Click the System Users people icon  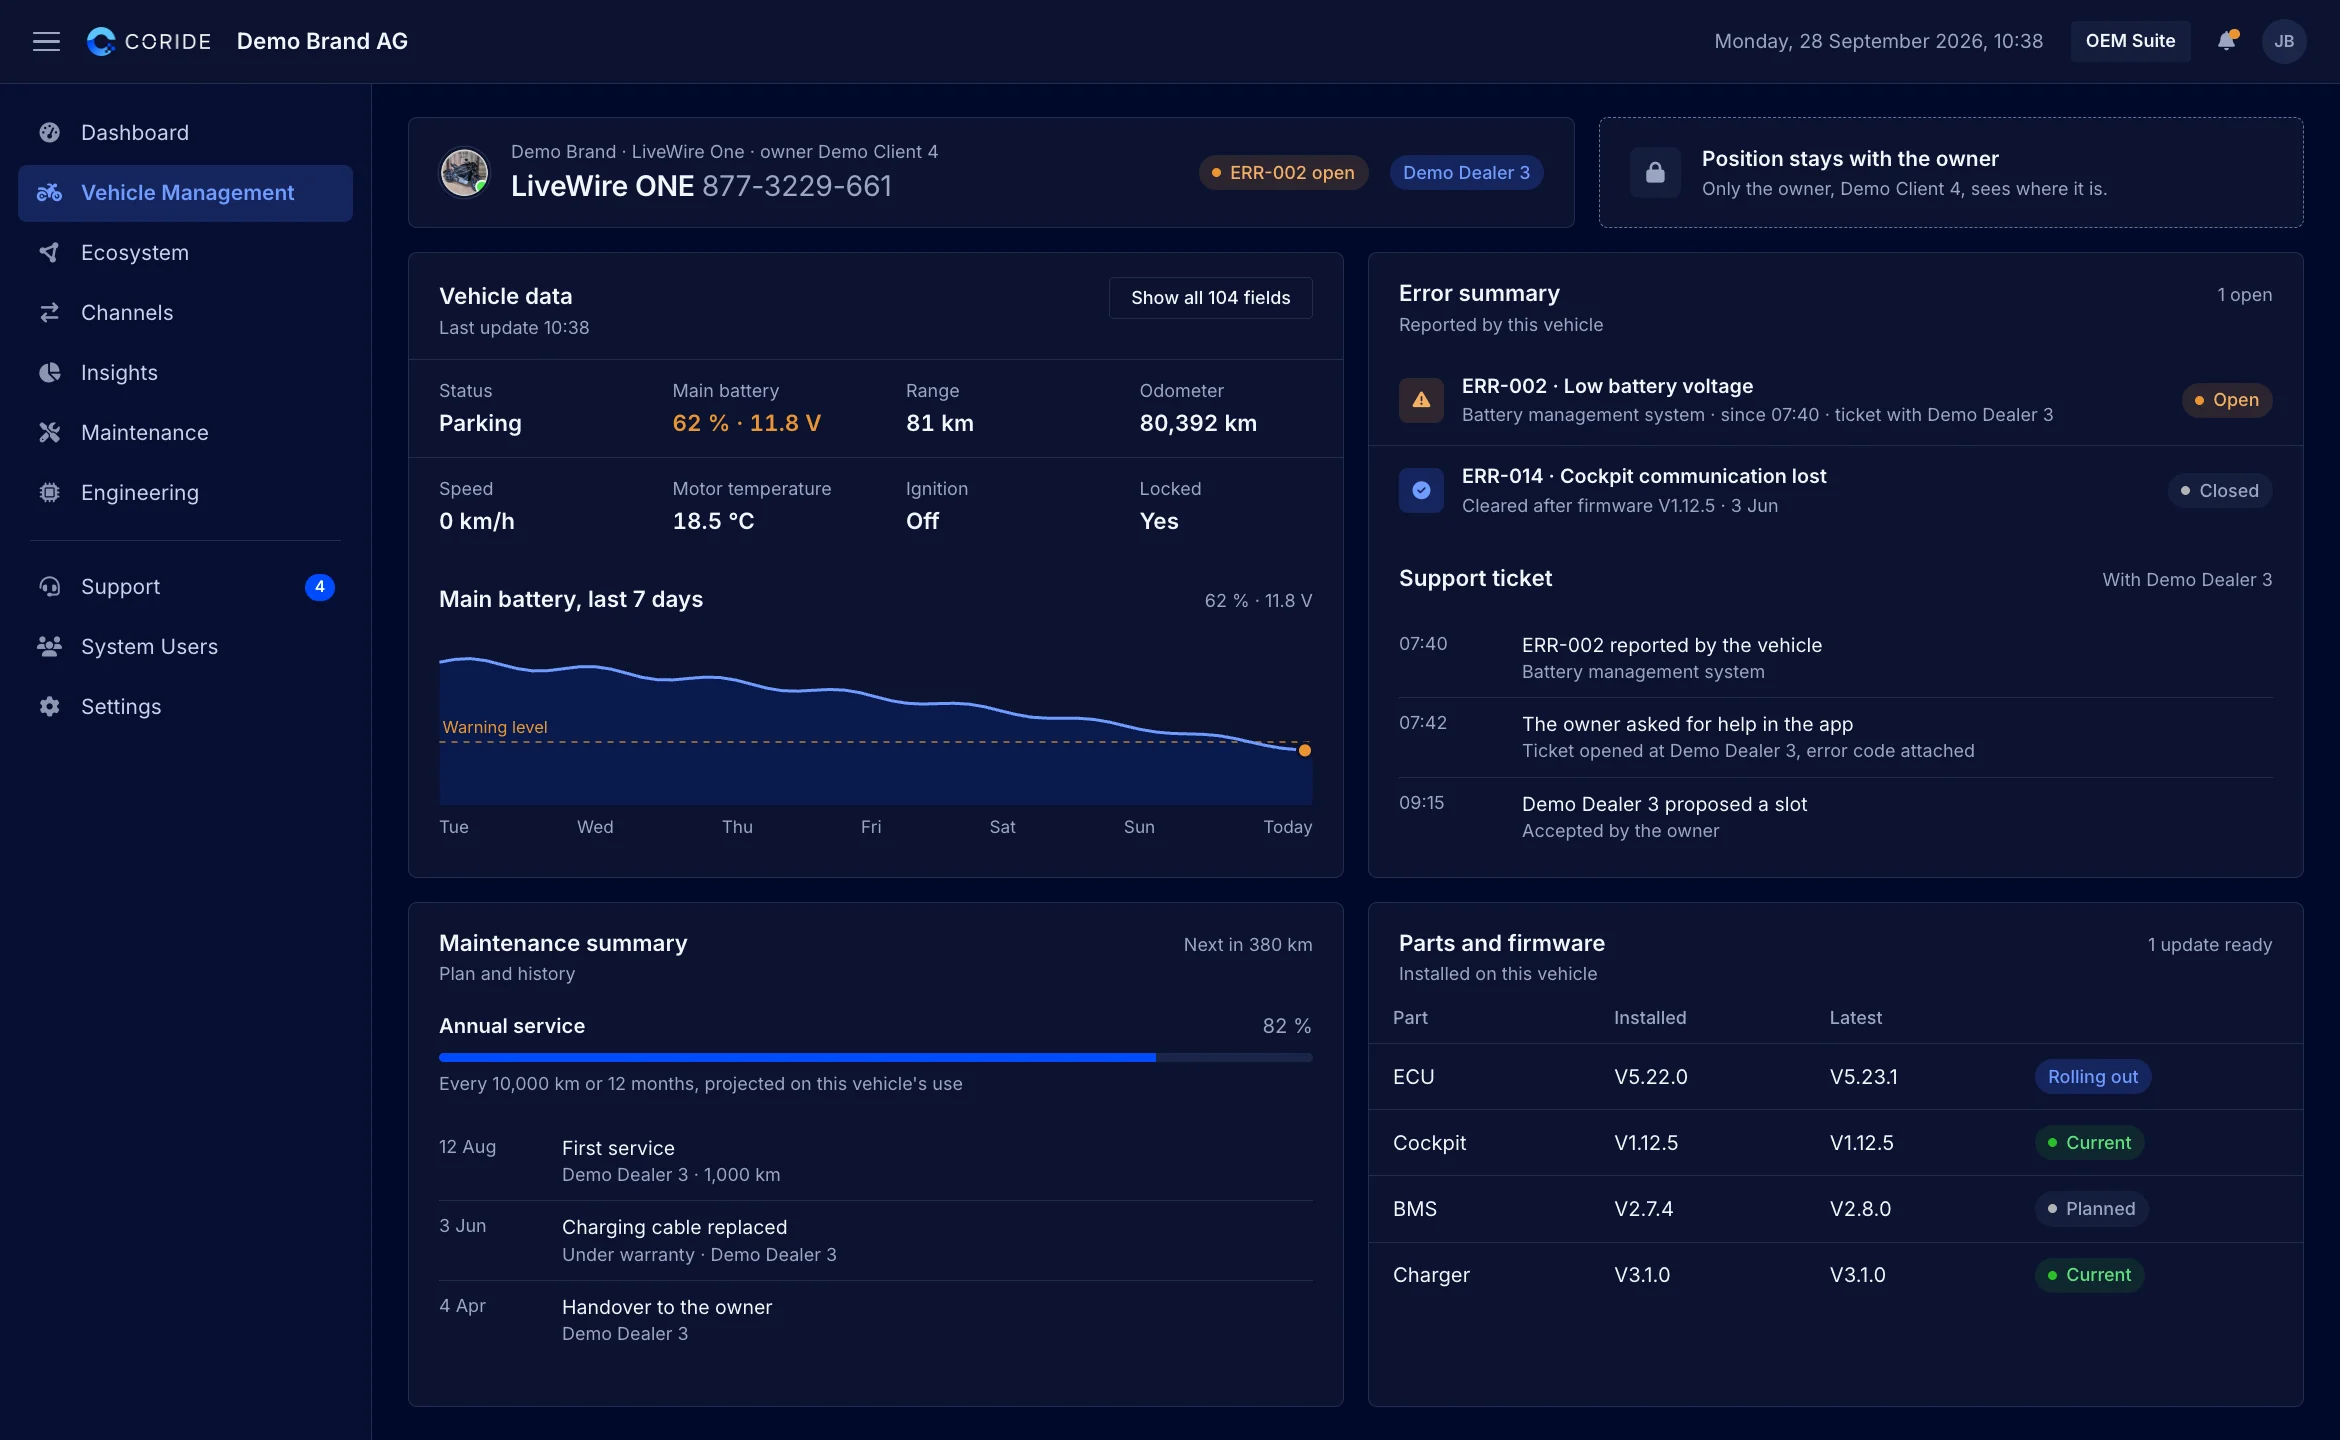pyautogui.click(x=50, y=647)
